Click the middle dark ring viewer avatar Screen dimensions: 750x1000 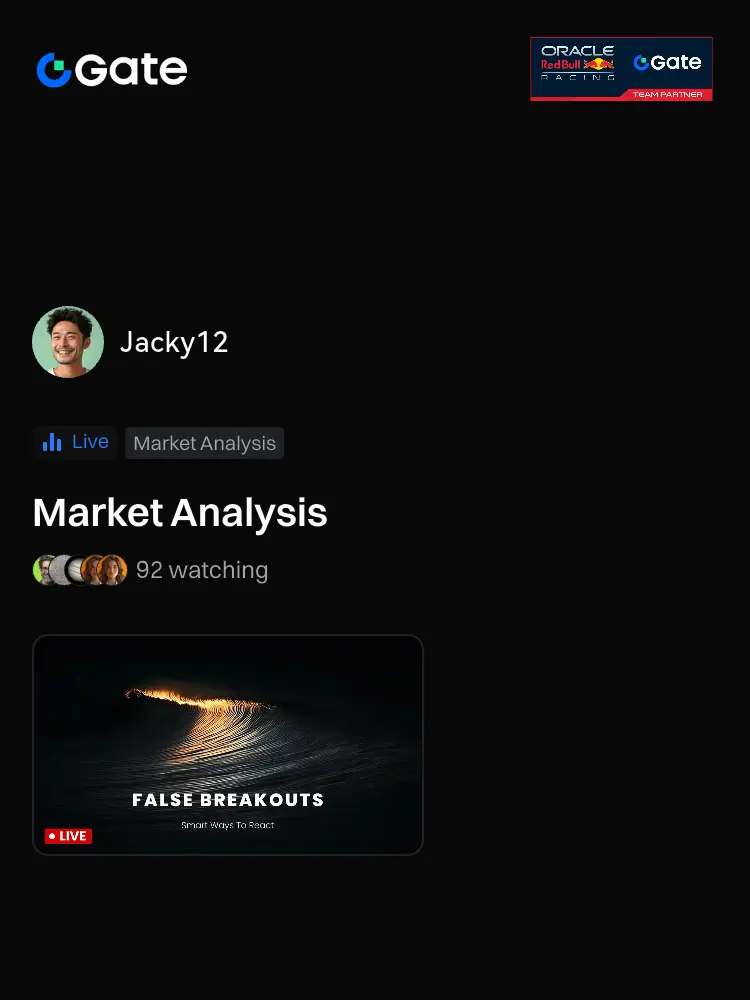(x=77, y=570)
